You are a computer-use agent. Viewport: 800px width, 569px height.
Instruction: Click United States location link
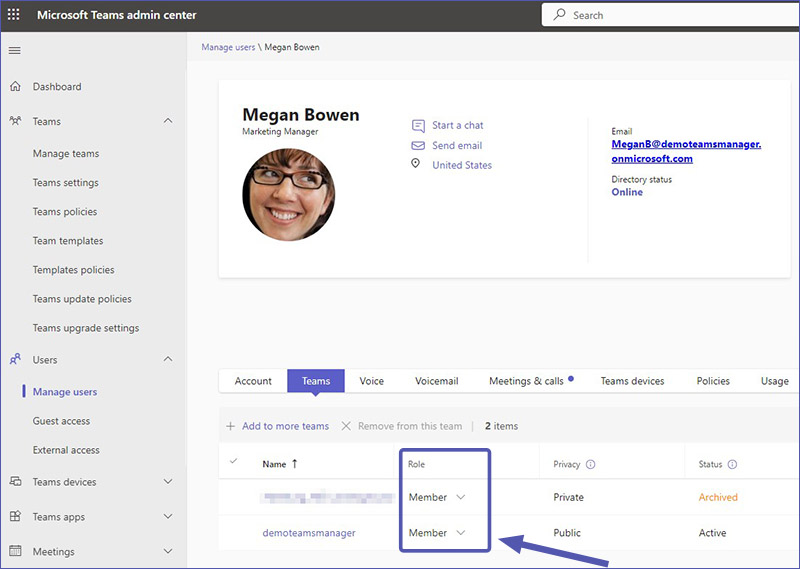[462, 165]
